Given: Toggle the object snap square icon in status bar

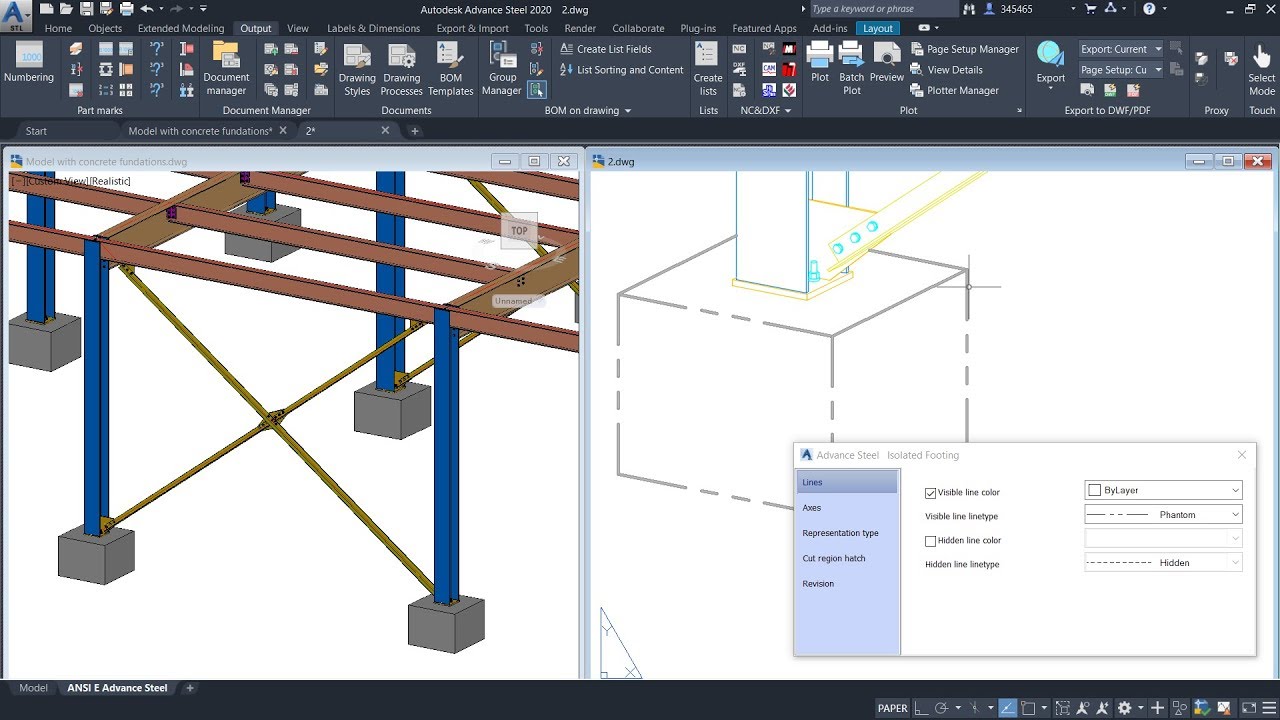Looking at the screenshot, I should [1028, 708].
